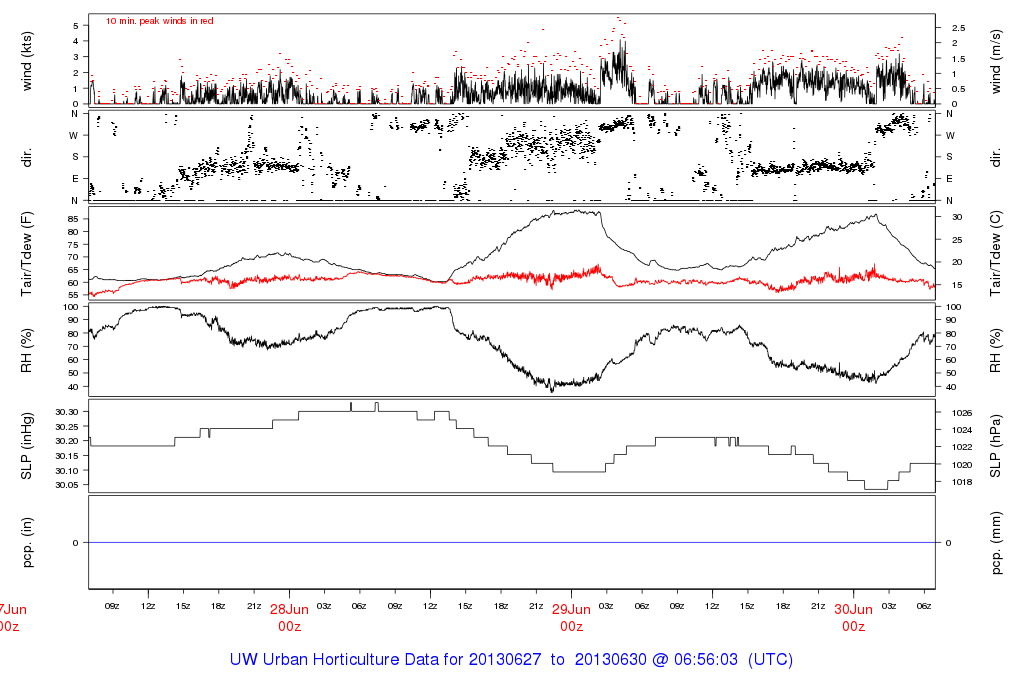The width and height of the screenshot is (1024, 700).
Task: Click the '10 min. peak winds in red' legend
Action: coord(160,21)
